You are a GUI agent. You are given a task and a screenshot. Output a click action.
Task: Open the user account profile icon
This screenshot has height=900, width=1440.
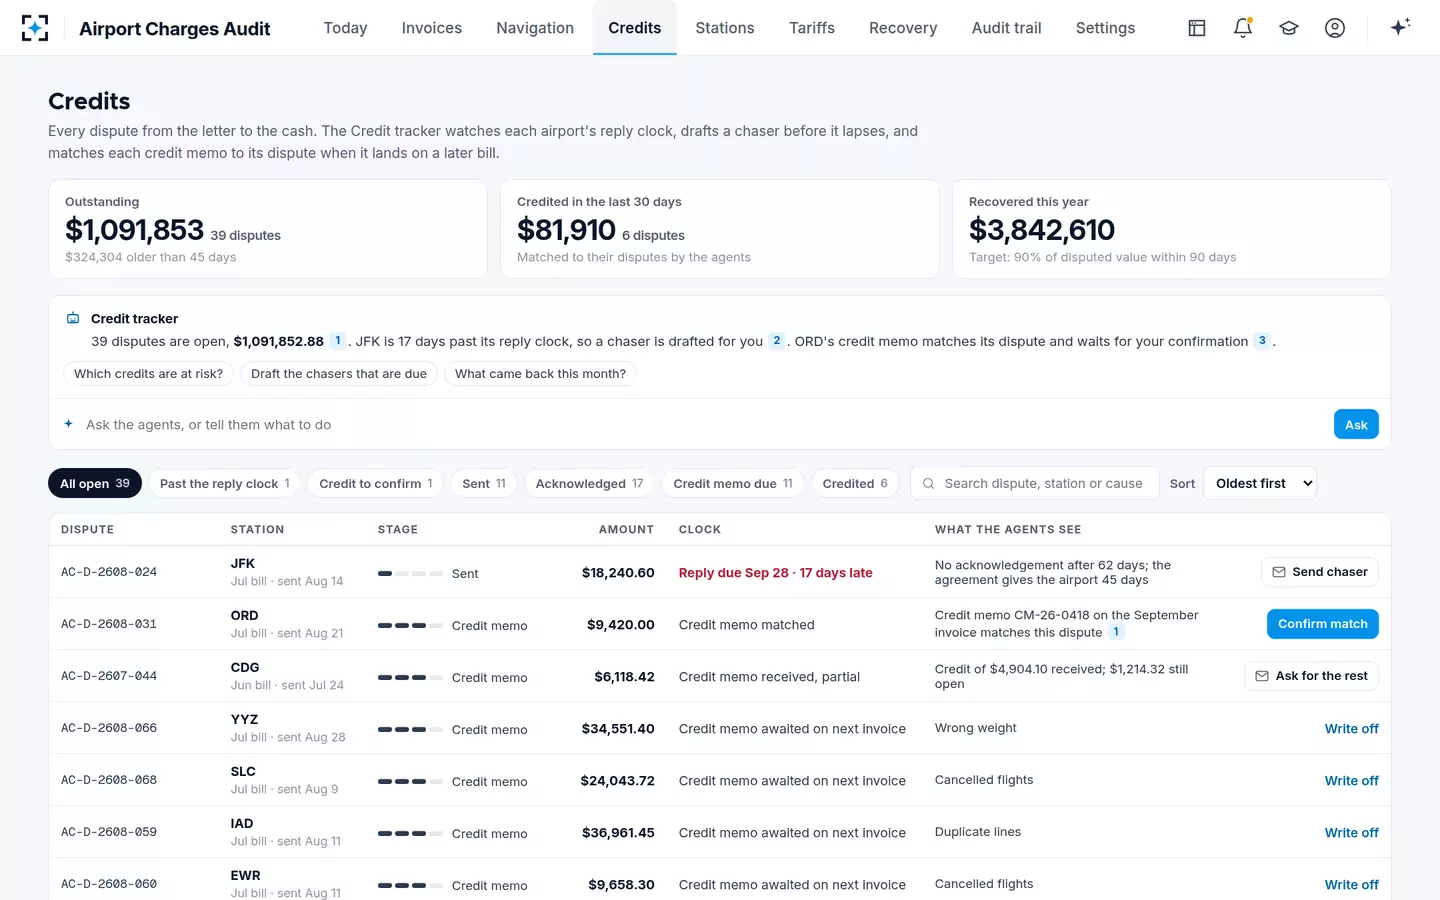(x=1335, y=28)
